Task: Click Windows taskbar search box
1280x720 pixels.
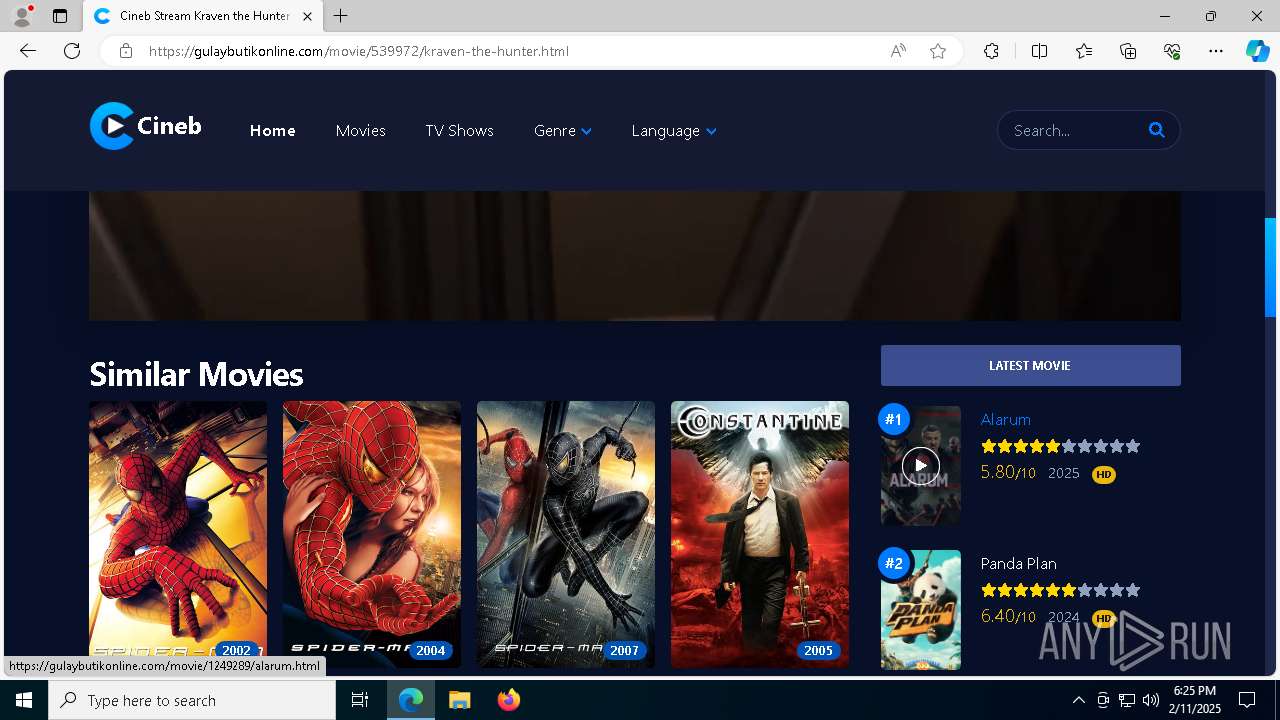Action: (x=192, y=700)
